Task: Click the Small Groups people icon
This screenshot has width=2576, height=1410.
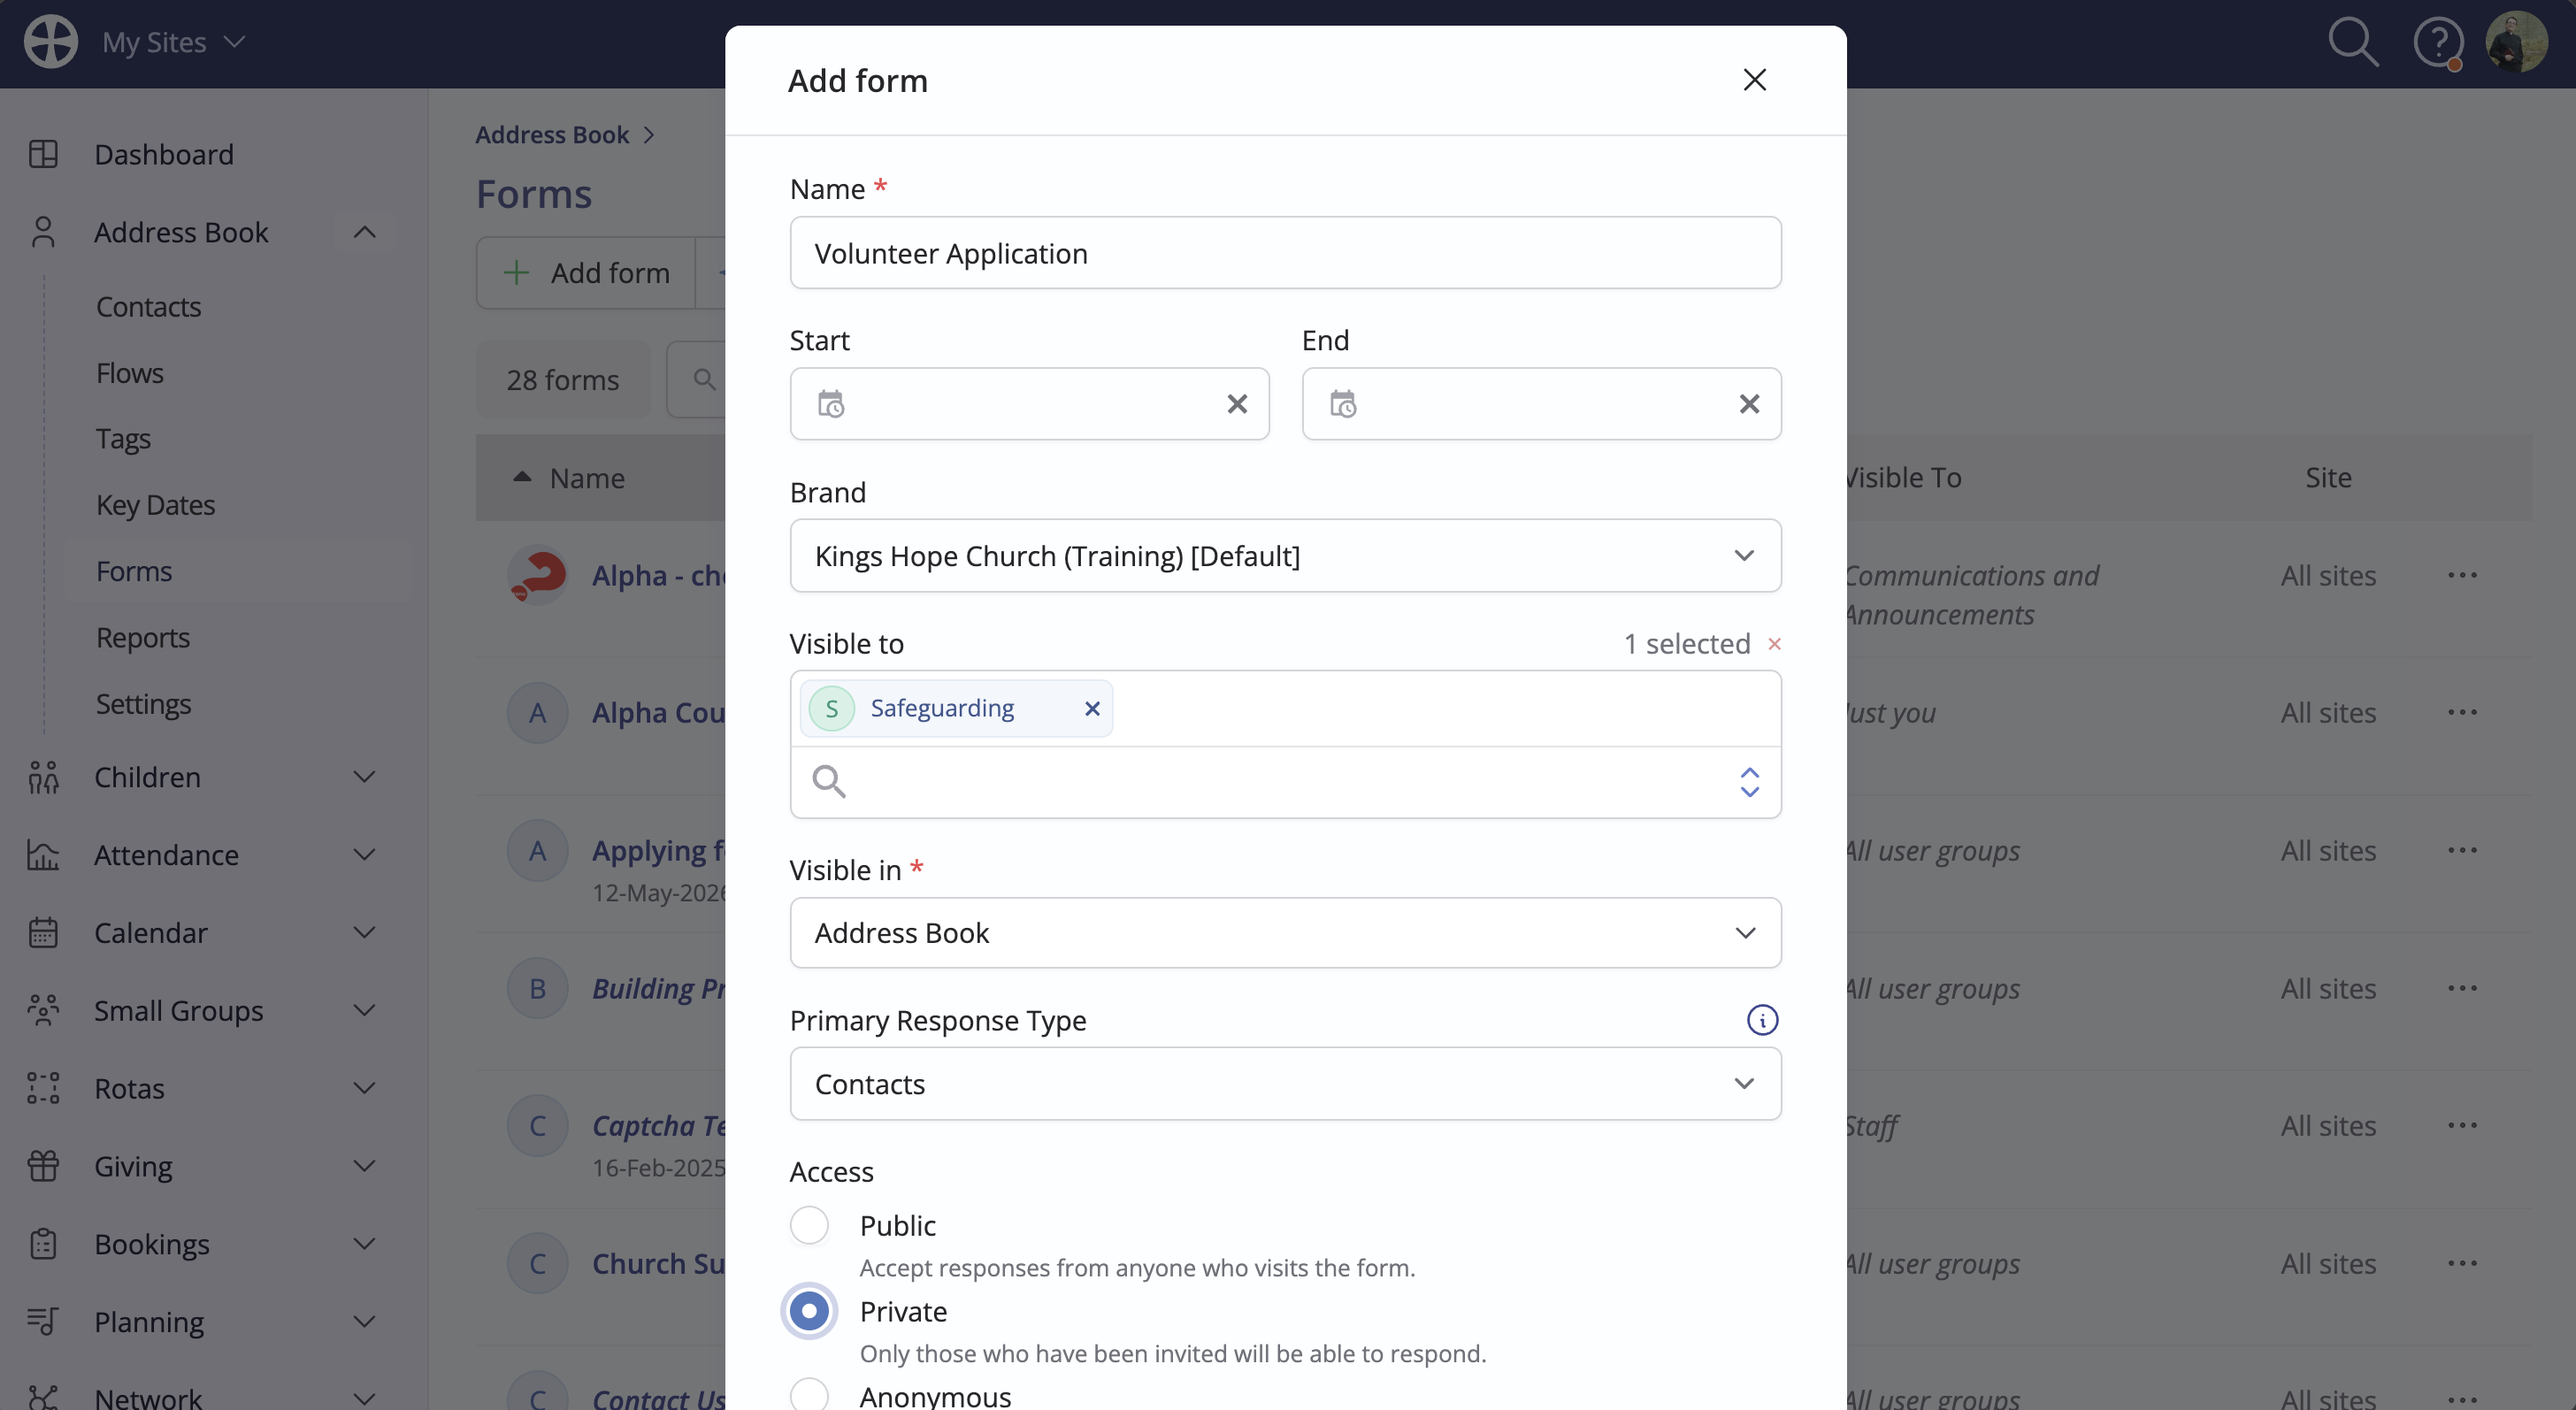Action: click(43, 1010)
